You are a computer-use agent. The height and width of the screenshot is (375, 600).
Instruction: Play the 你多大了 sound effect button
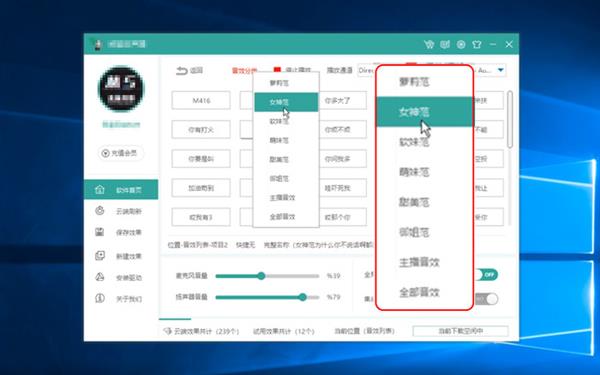(x=343, y=100)
